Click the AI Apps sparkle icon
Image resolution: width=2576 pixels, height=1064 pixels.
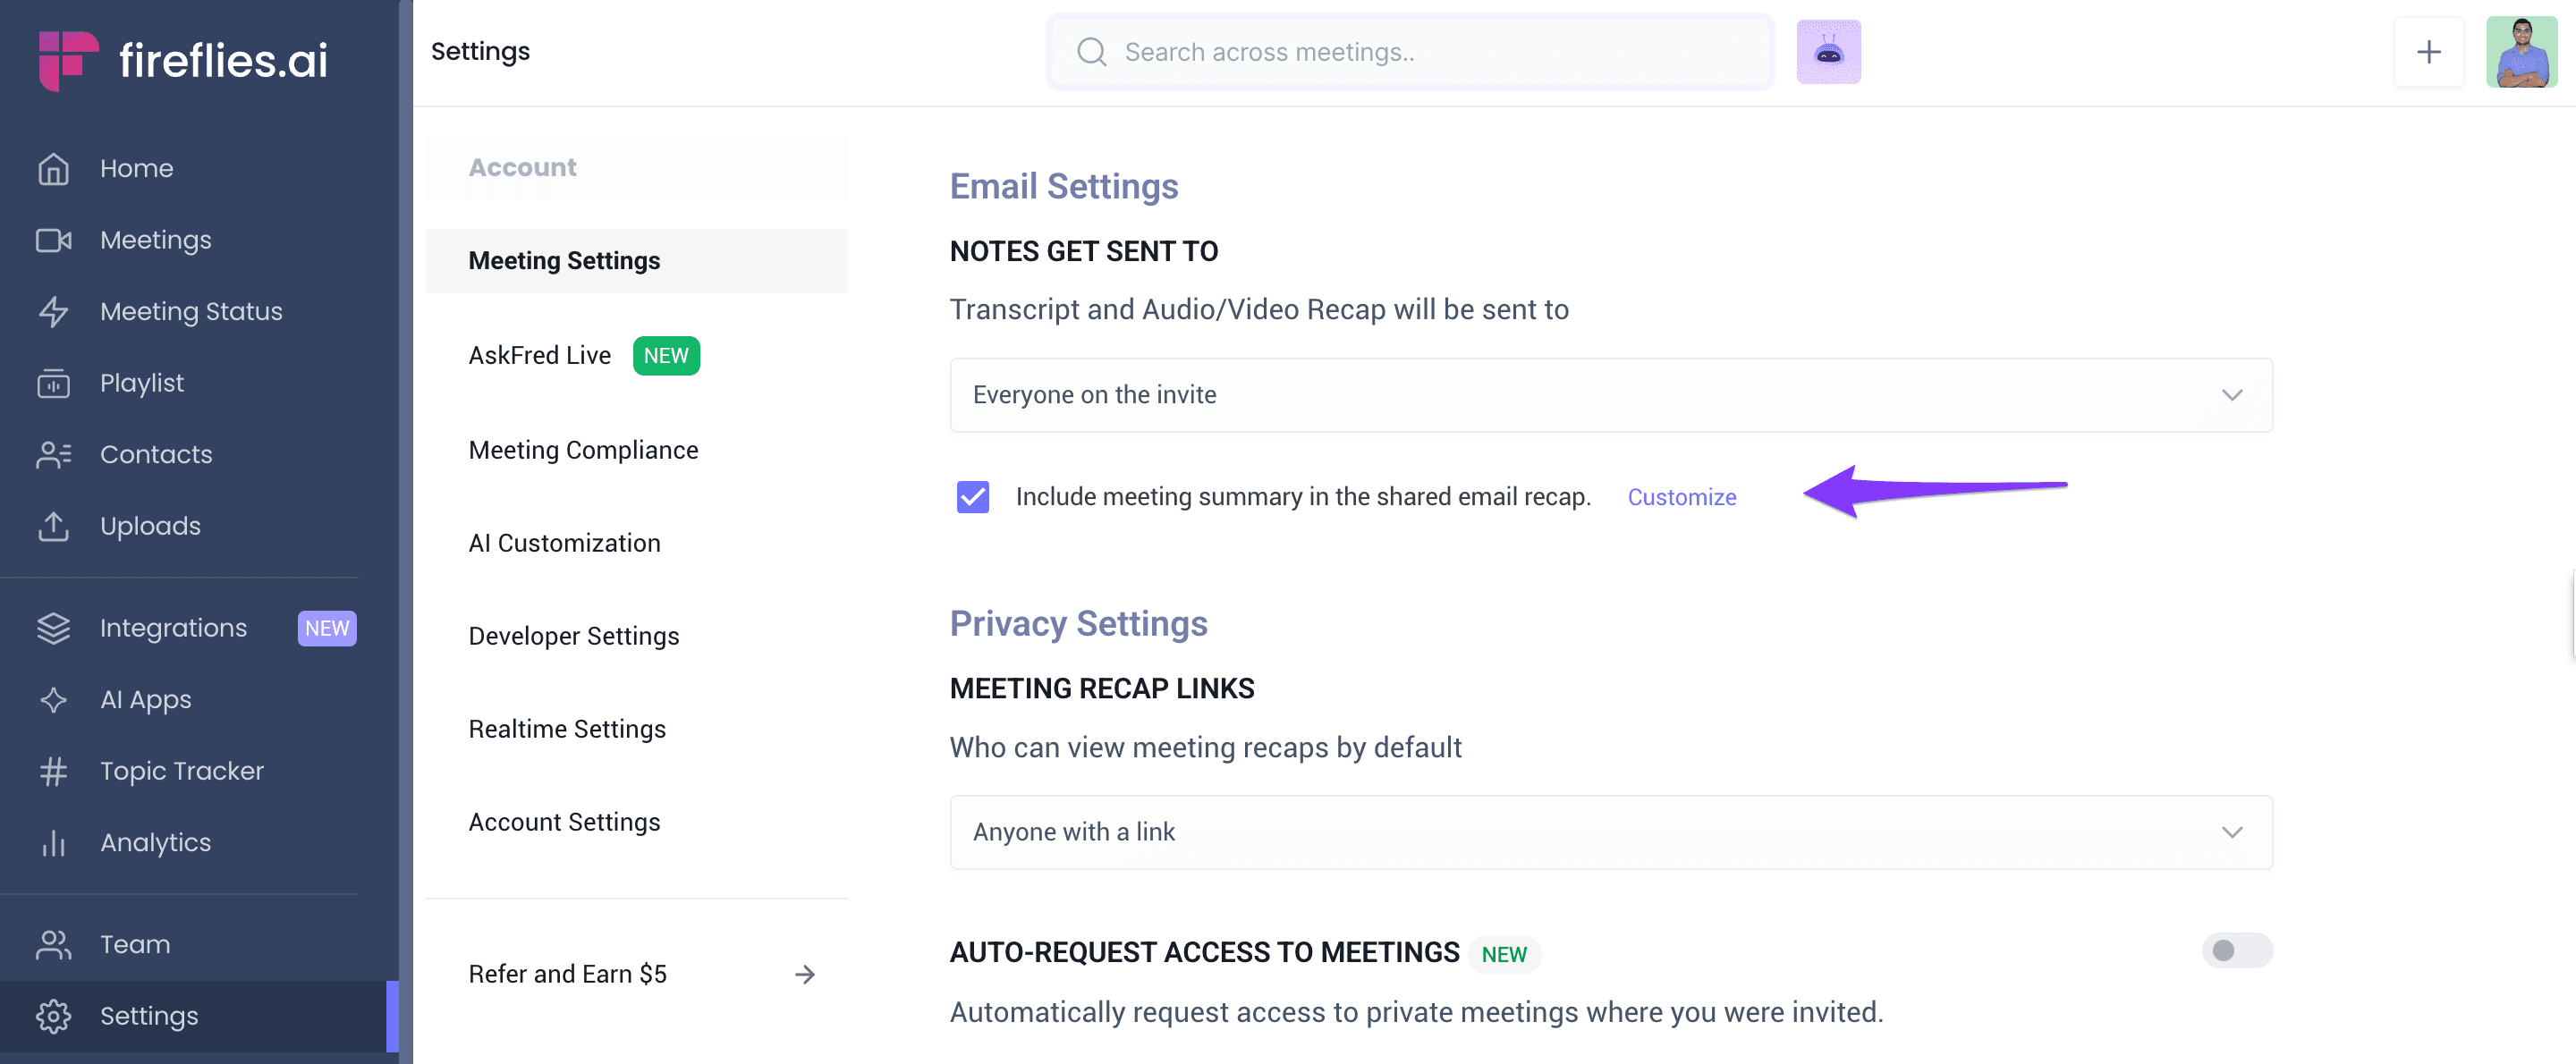(53, 699)
